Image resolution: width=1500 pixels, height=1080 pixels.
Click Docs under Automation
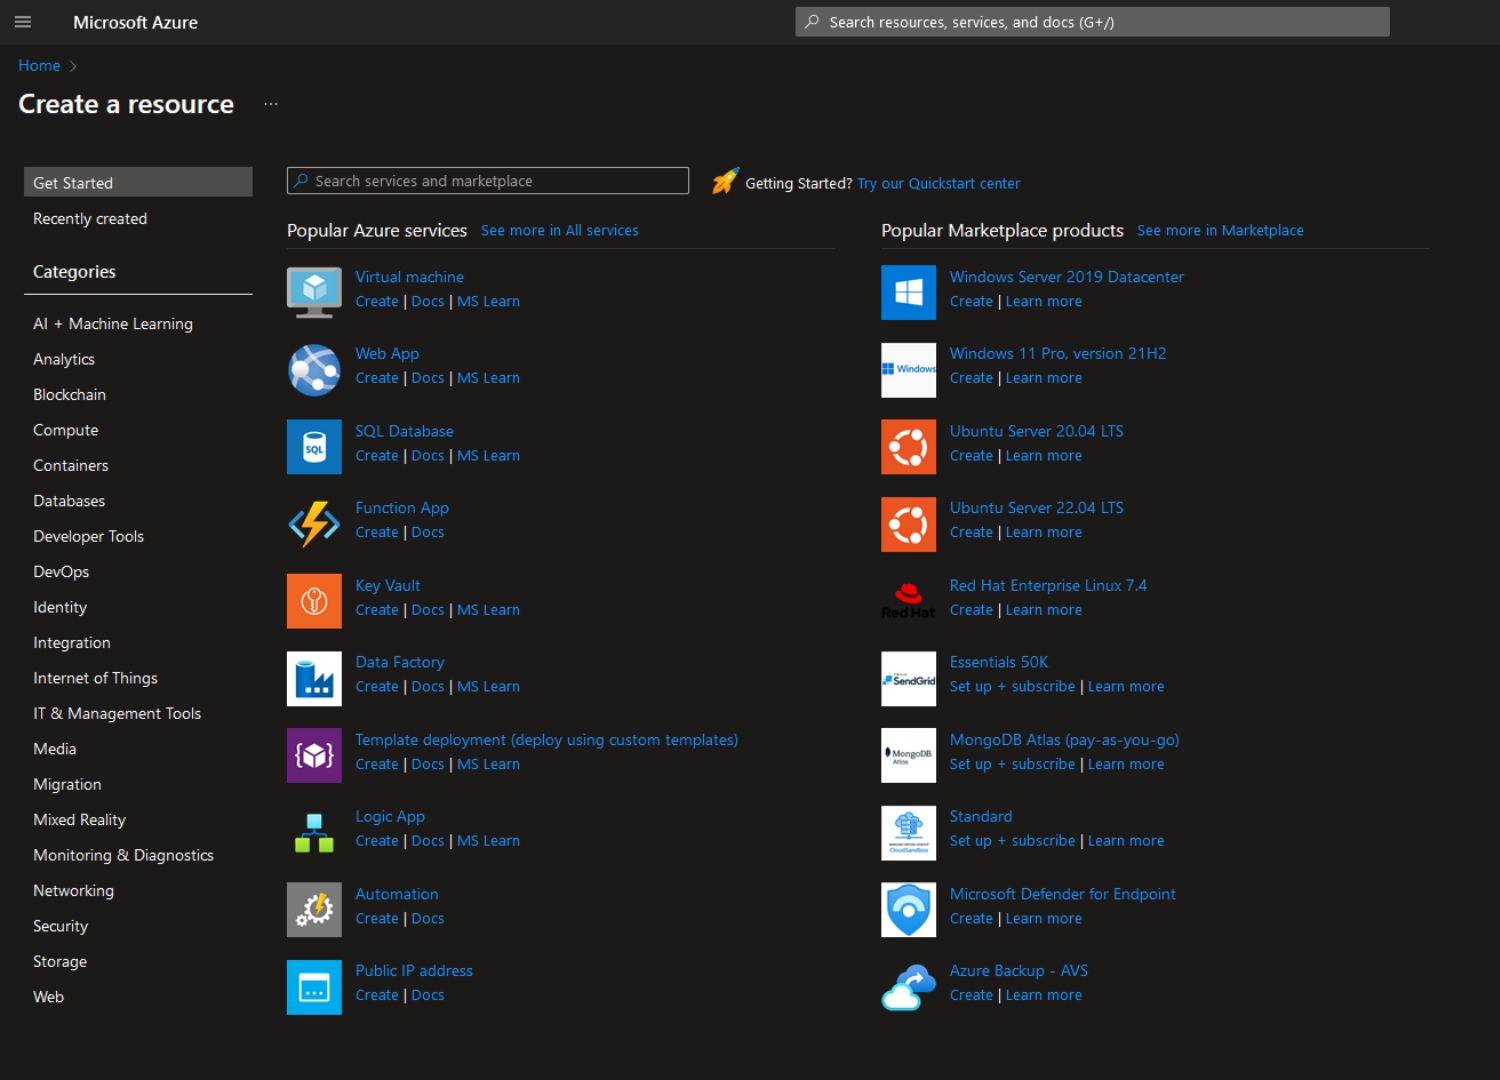tap(428, 918)
